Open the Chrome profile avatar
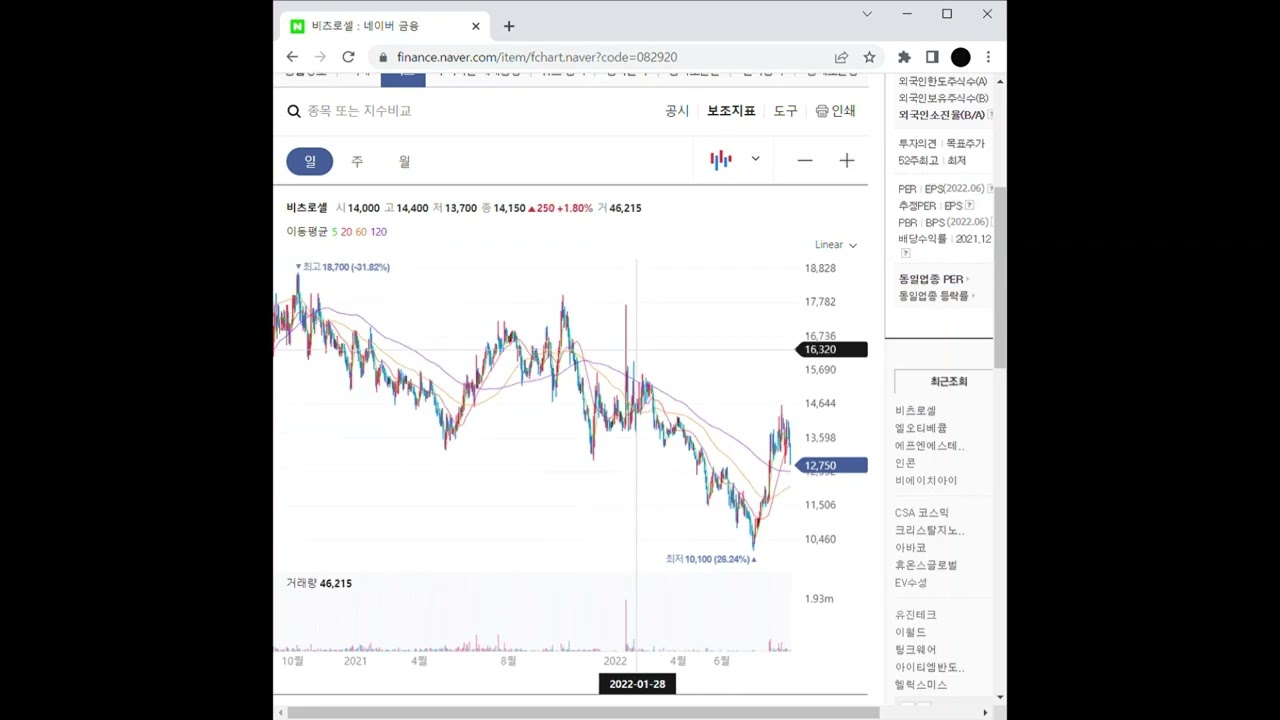1280x720 pixels. pos(960,57)
